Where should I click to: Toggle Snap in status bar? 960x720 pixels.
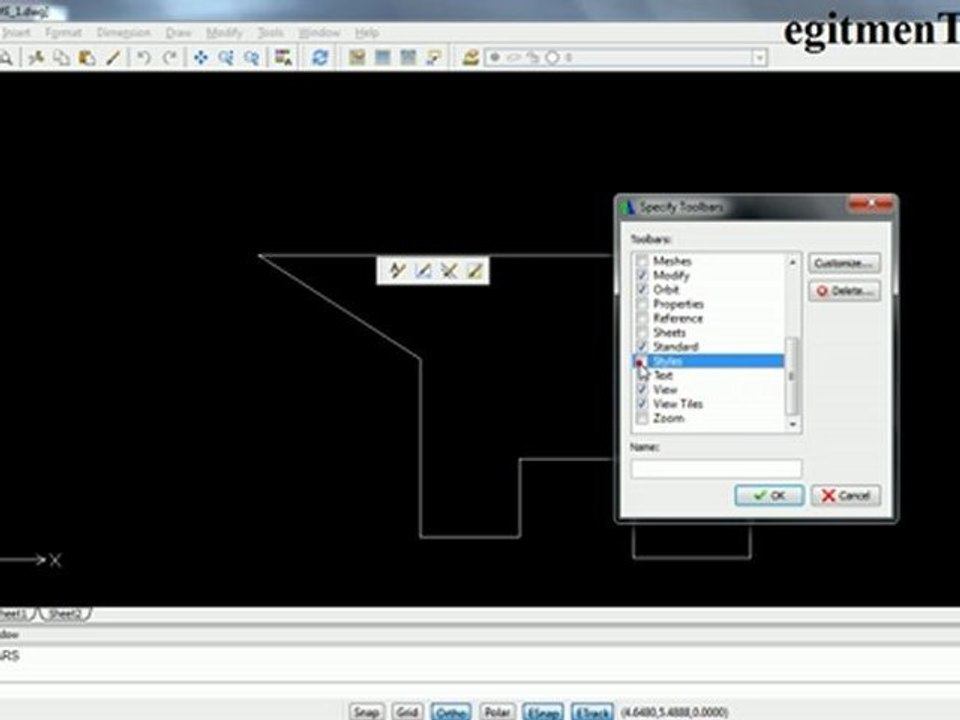click(366, 712)
